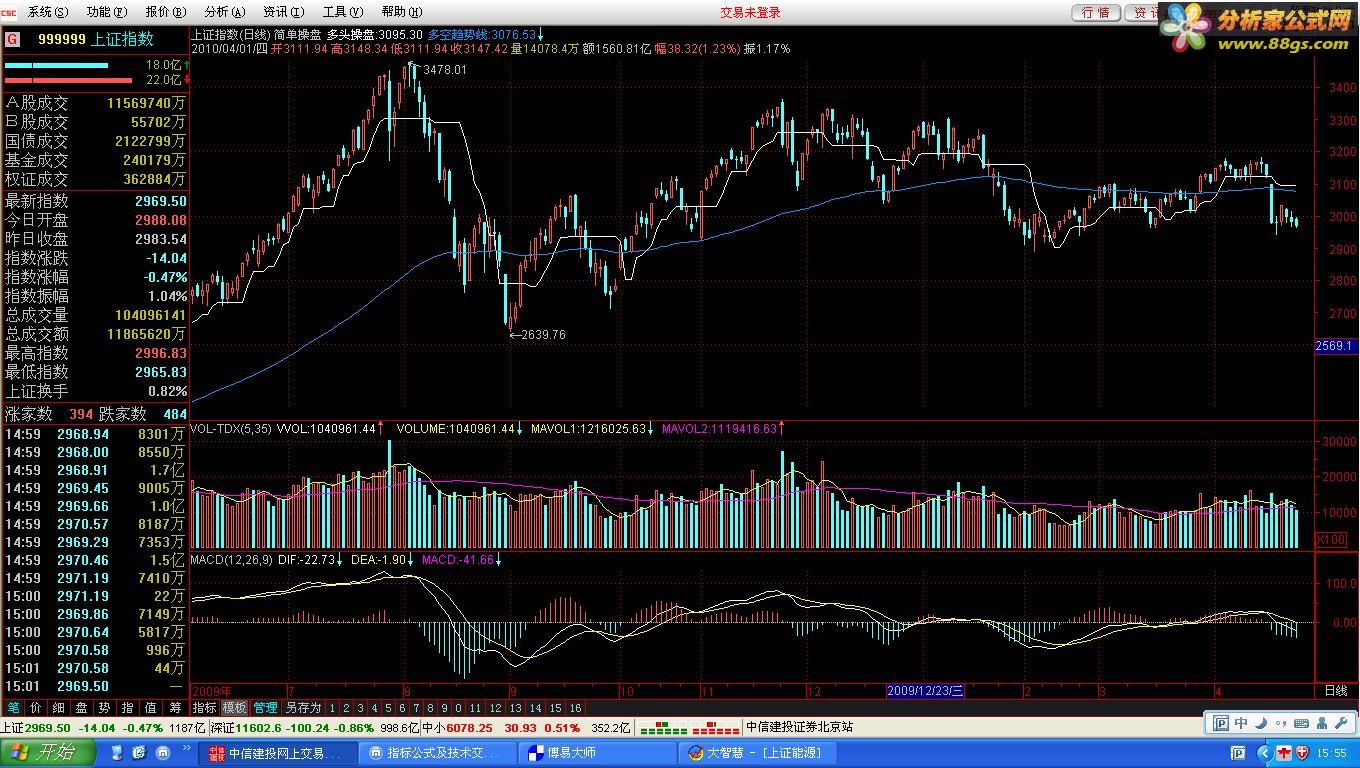
Task: Open the 分析(A) menu
Action: 224,12
